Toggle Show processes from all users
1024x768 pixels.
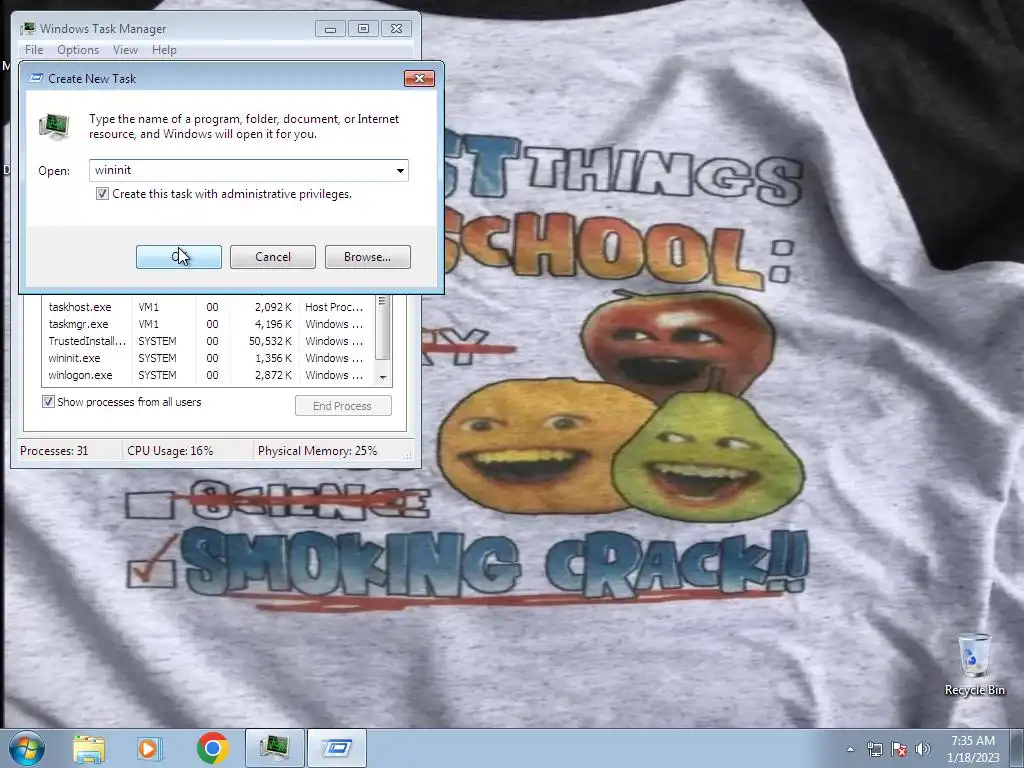click(48, 402)
